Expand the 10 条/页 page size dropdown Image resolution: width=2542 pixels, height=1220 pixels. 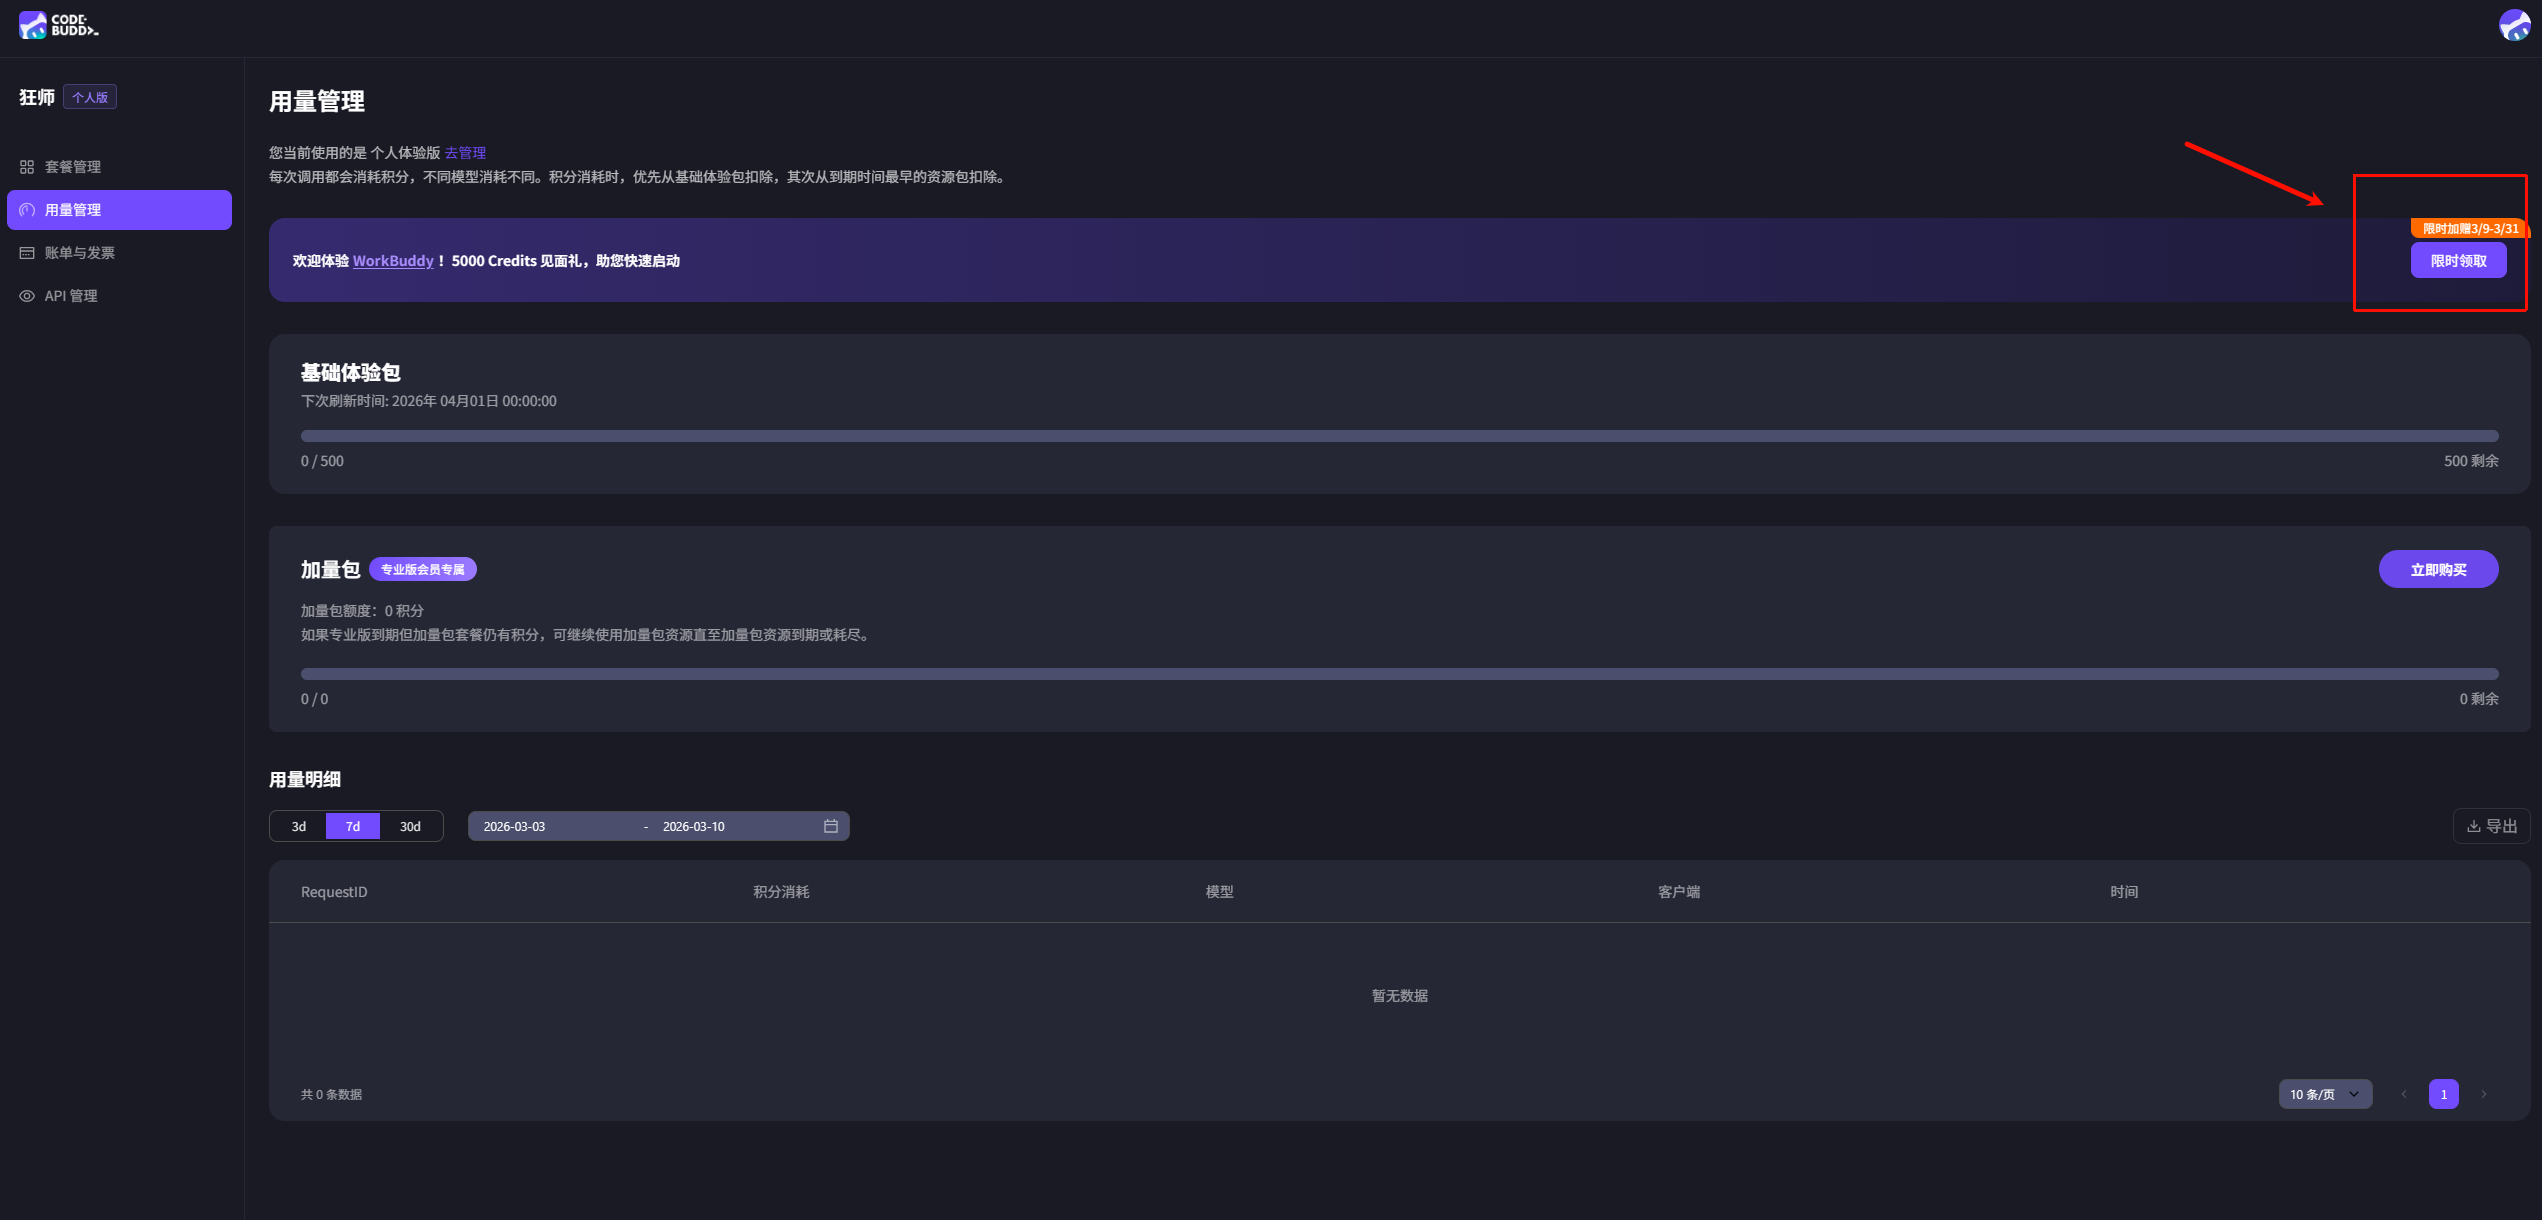pyautogui.click(x=2324, y=1094)
